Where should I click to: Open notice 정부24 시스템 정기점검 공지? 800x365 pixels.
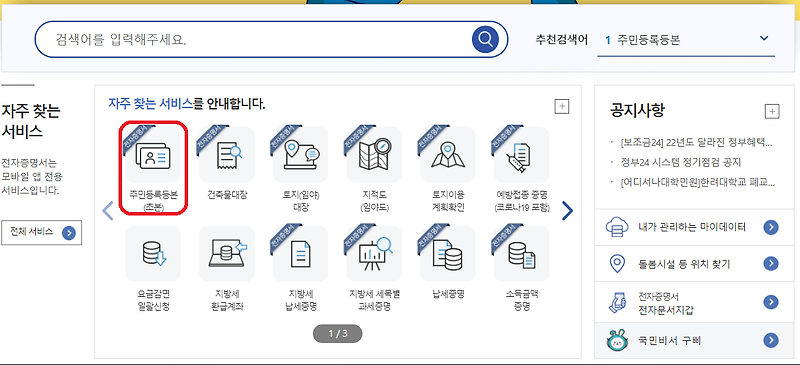(681, 162)
